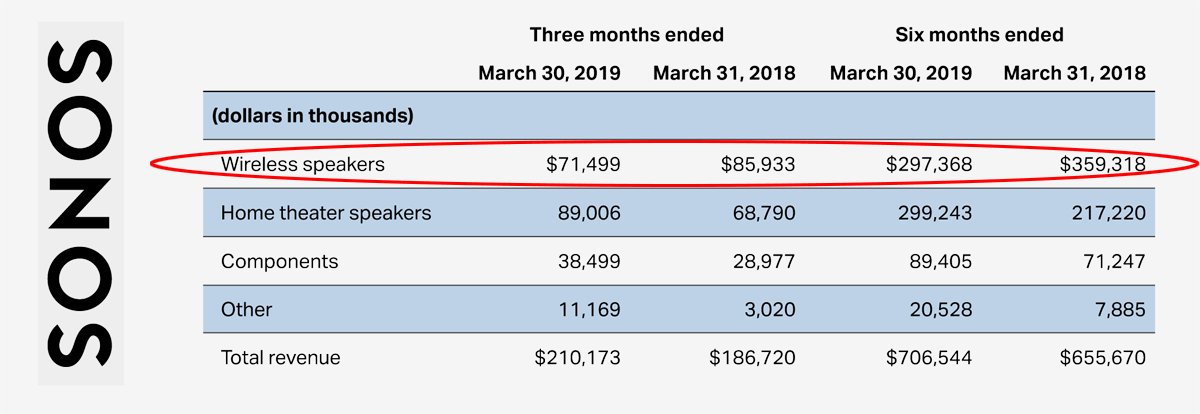Select the Wireless speakers row label
Screen dimensions: 1200x414
click(x=303, y=165)
